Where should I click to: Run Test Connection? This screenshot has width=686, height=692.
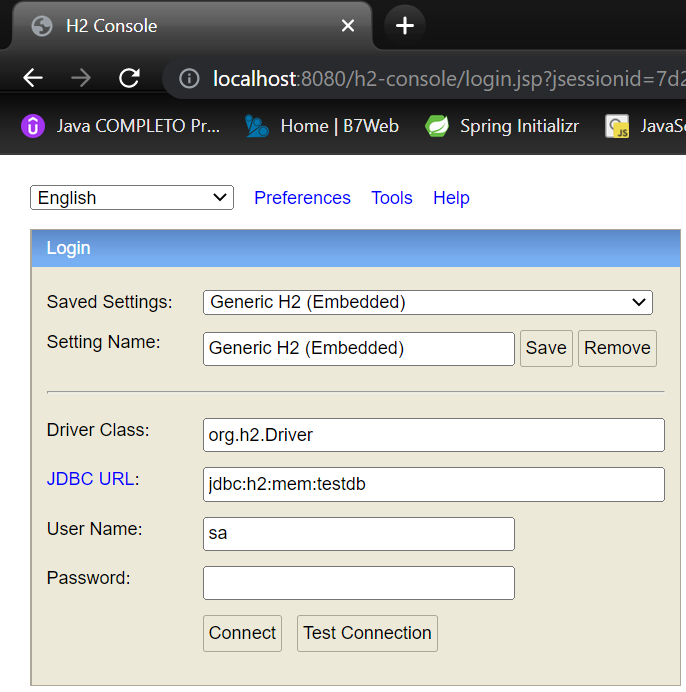(x=367, y=633)
